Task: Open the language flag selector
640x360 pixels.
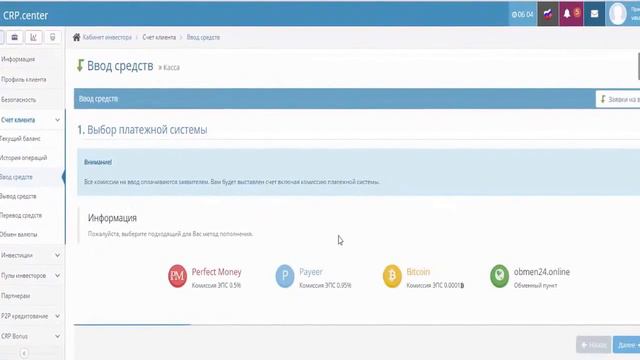Action: (x=548, y=14)
